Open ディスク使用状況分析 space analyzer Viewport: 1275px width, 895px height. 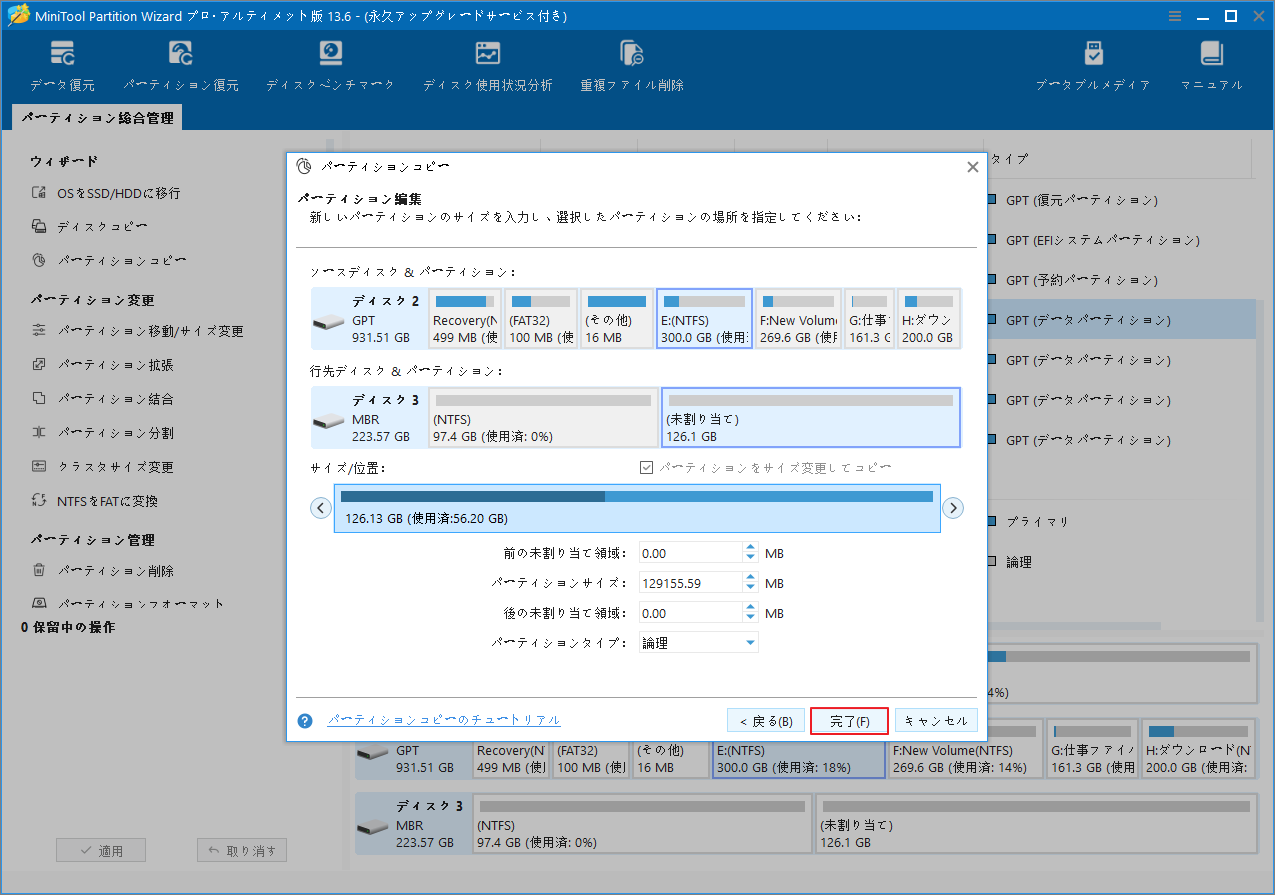(x=487, y=66)
